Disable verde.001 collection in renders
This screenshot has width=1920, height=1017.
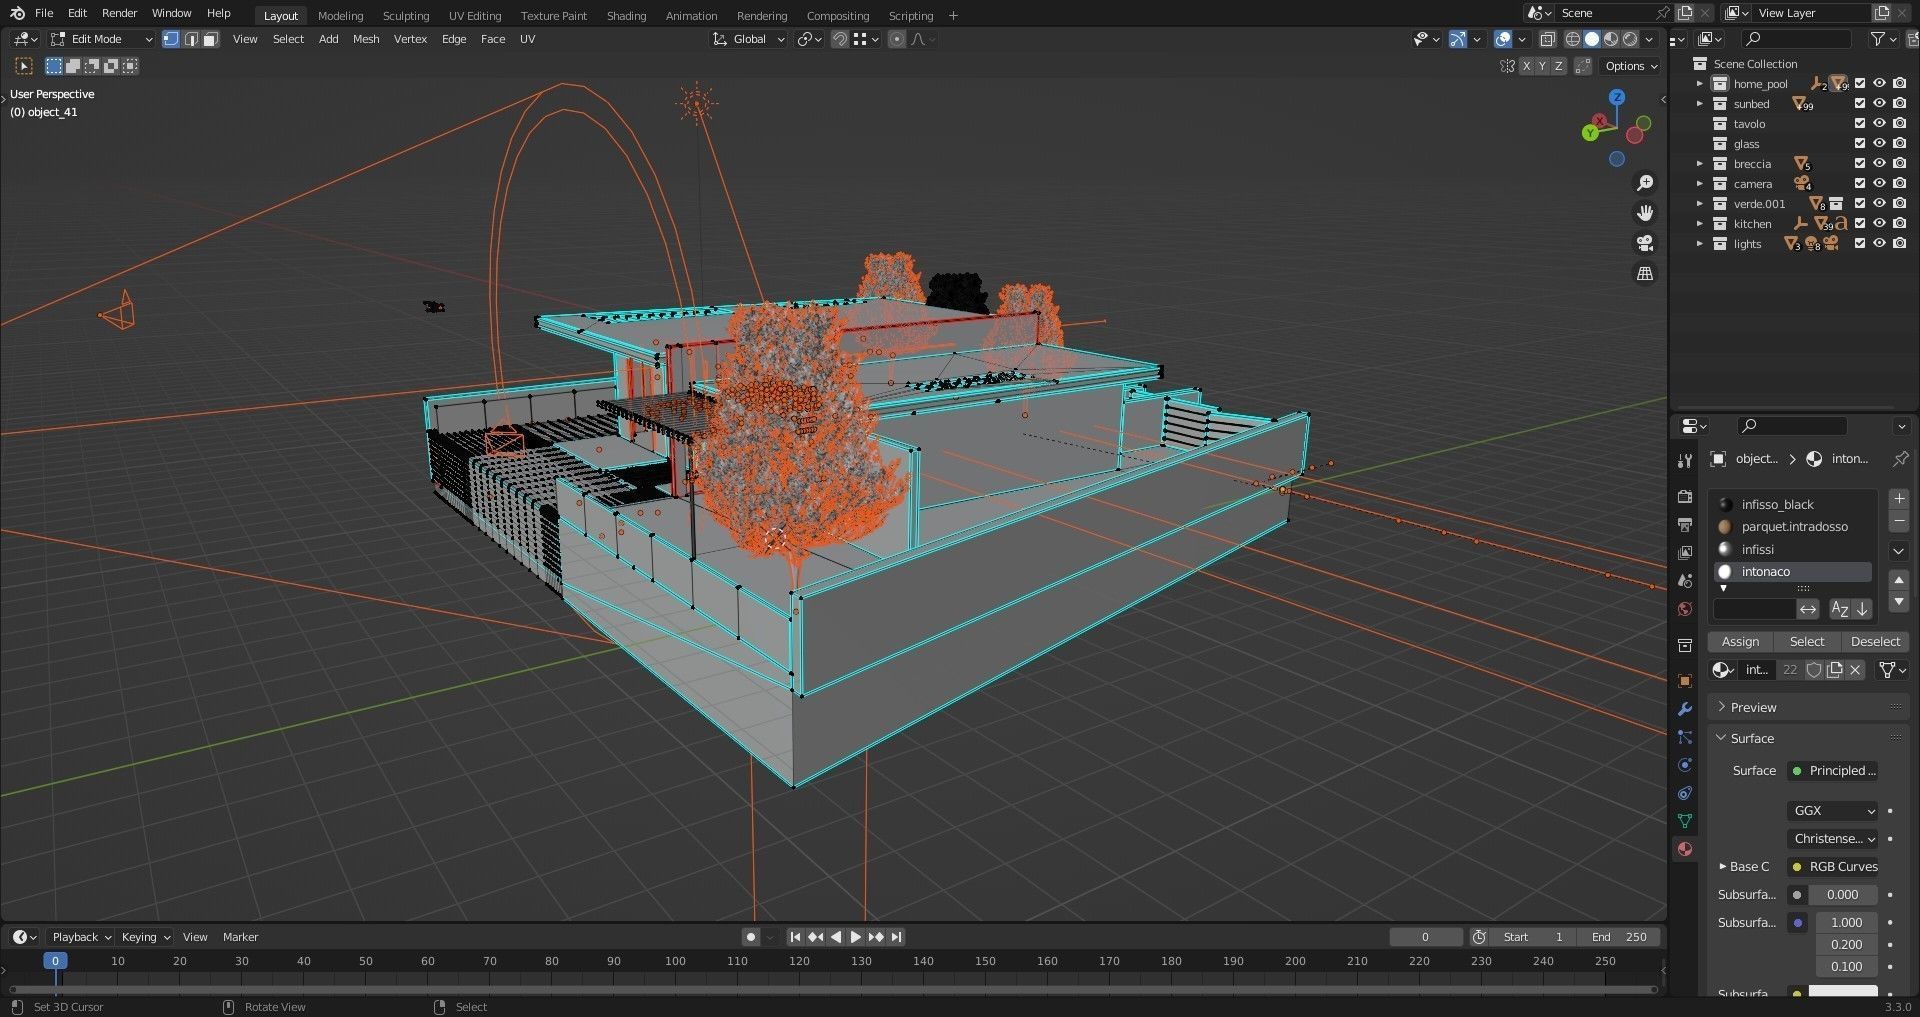coord(1900,204)
